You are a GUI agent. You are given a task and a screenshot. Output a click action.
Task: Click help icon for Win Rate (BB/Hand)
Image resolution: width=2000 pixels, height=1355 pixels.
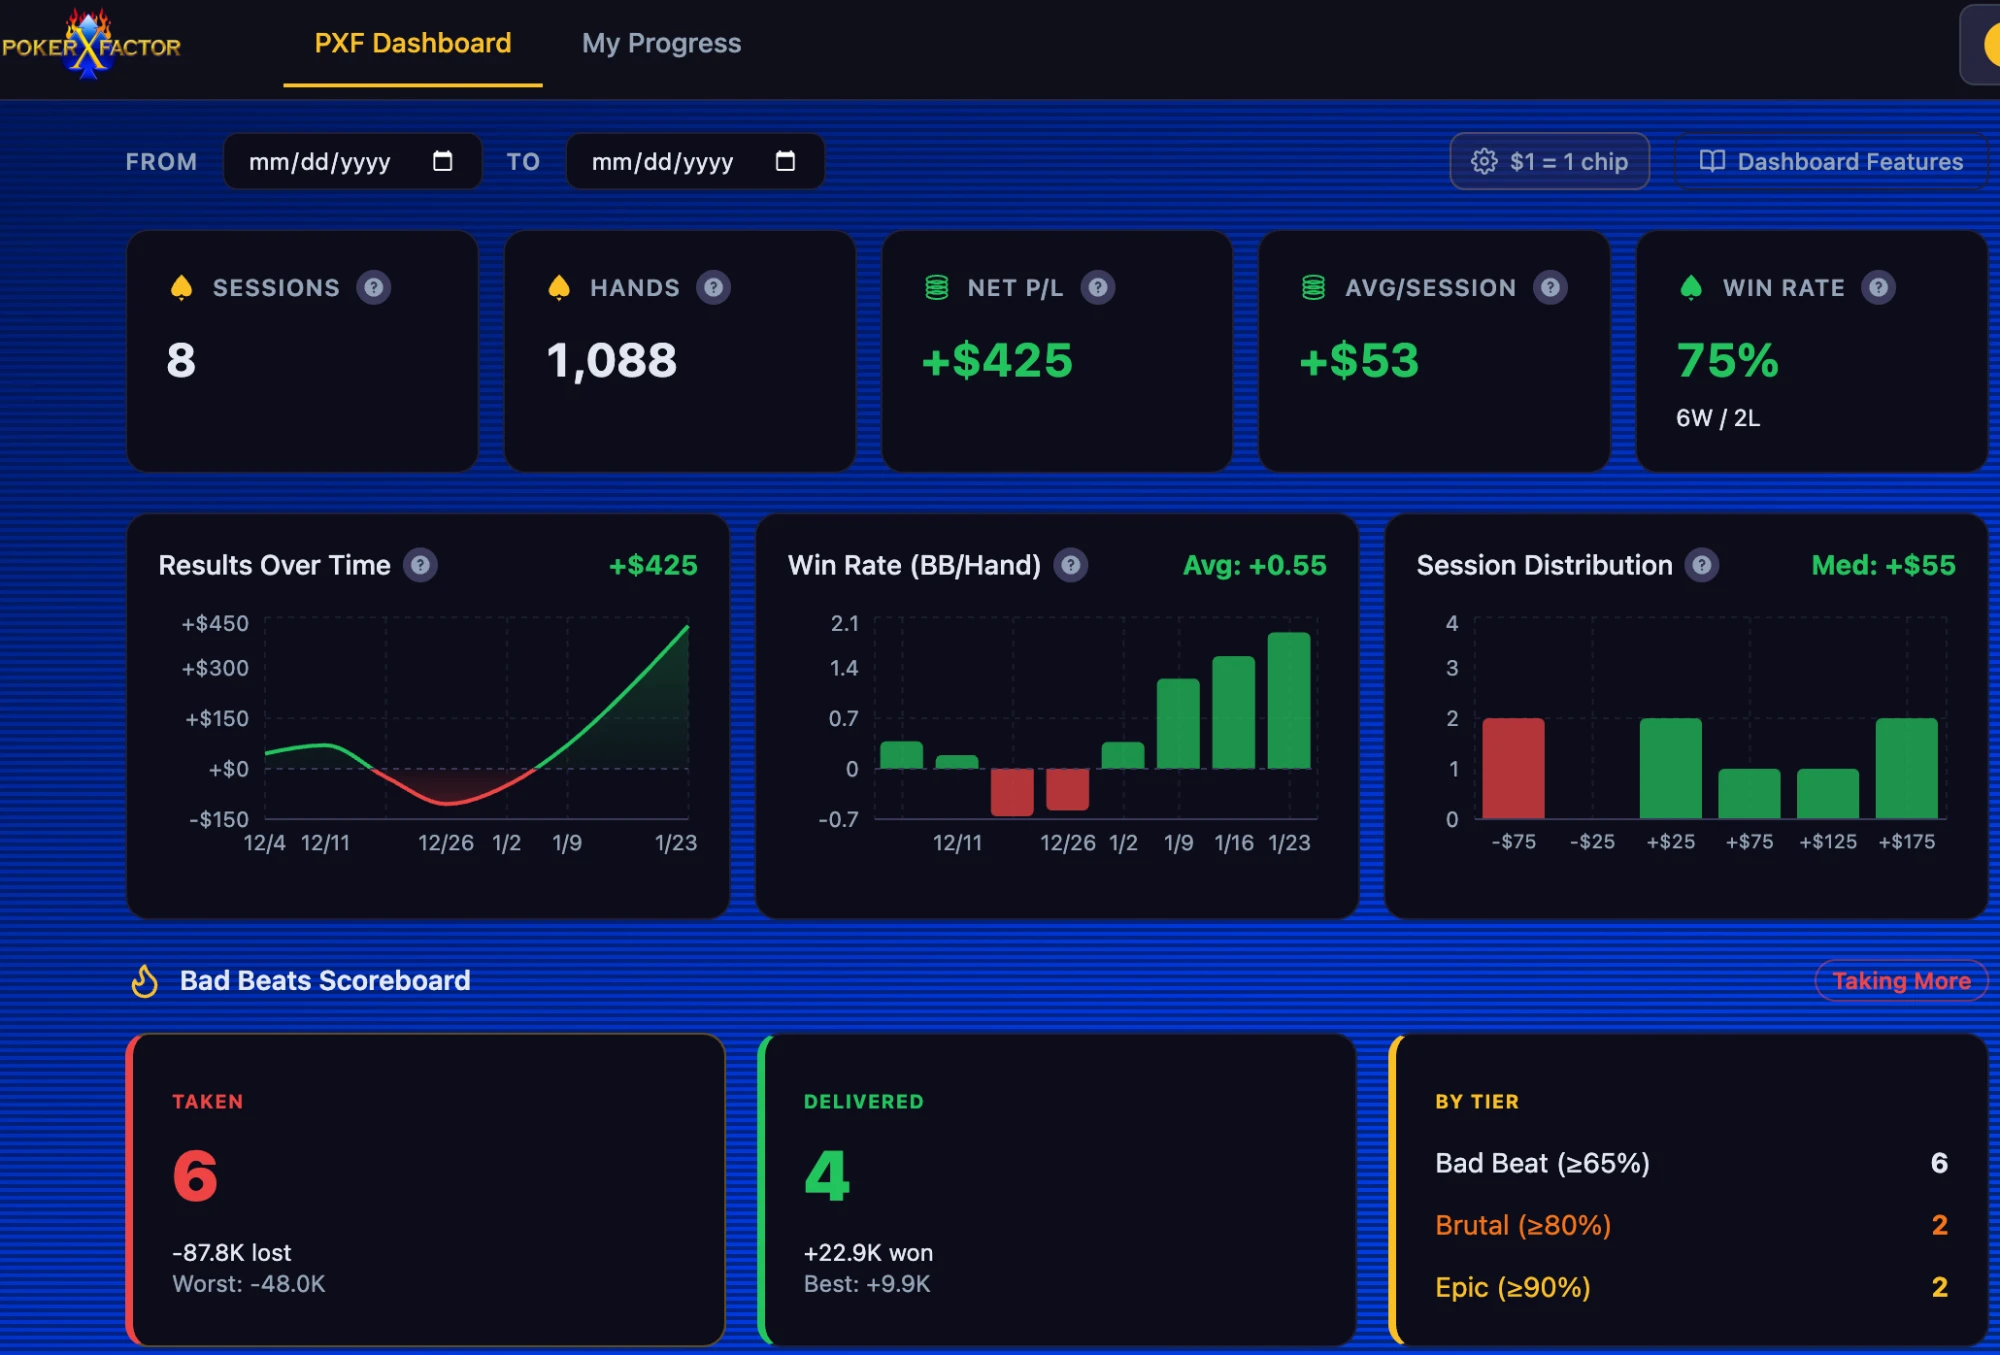1071,565
